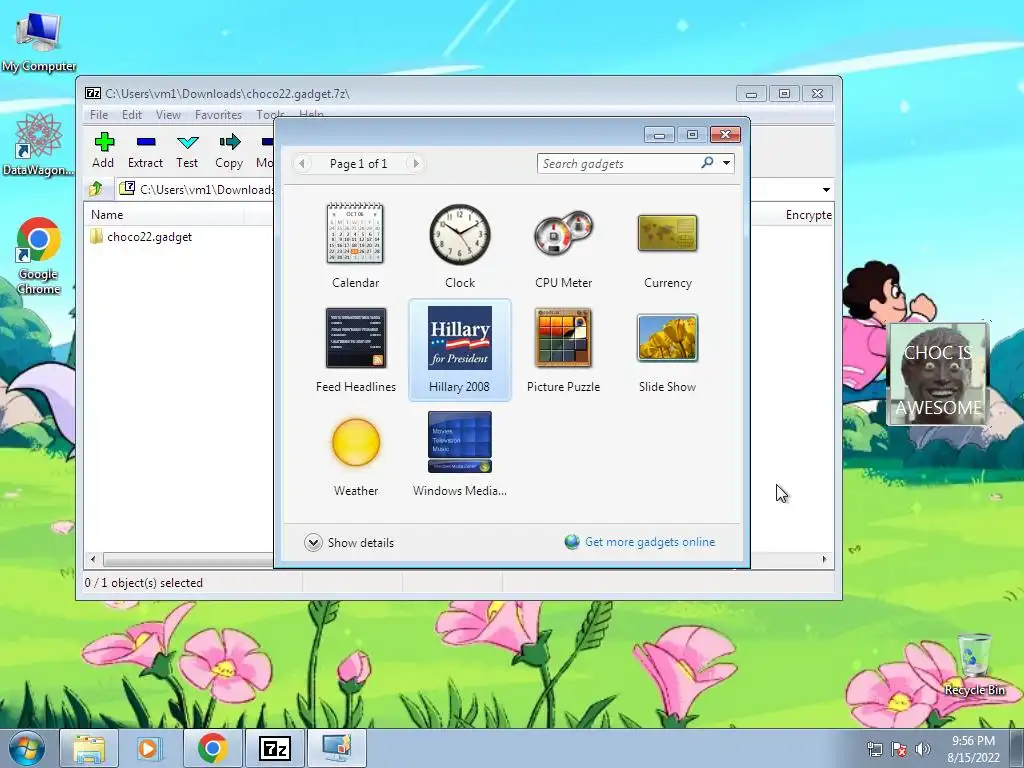
Task: Select the Hillary 2008 gadget
Action: point(460,350)
